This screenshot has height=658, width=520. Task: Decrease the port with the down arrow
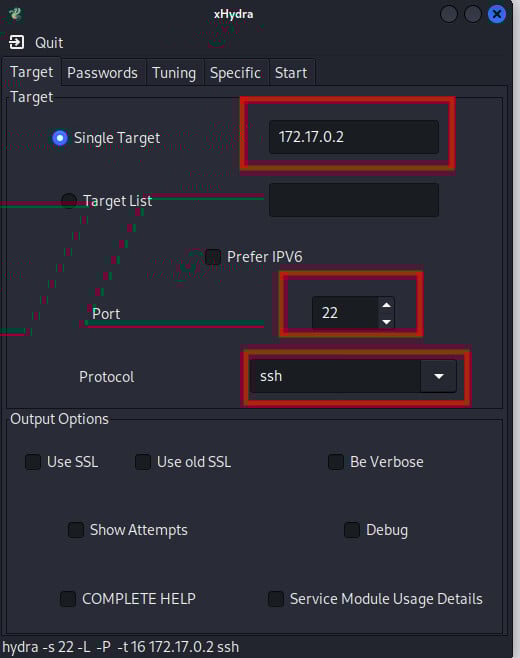(x=386, y=322)
